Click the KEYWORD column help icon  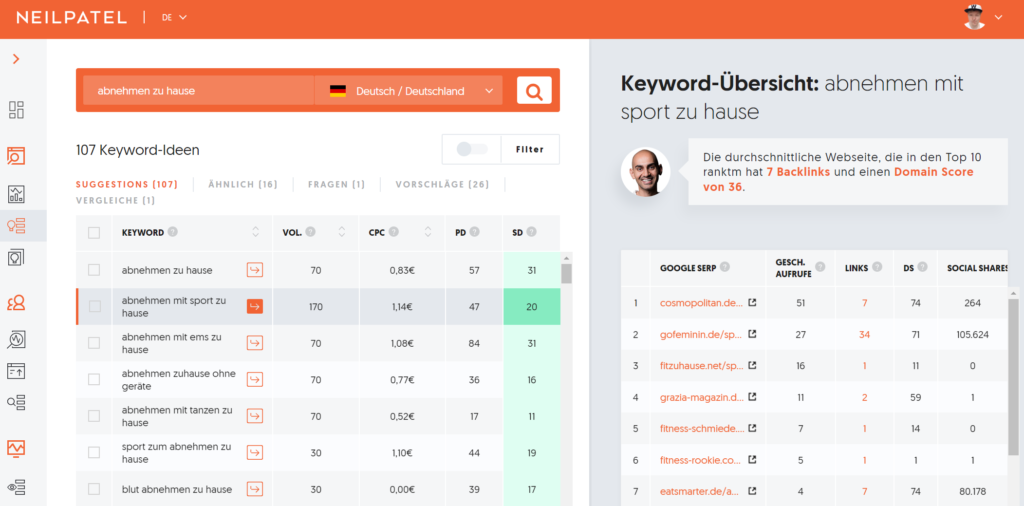(x=172, y=232)
